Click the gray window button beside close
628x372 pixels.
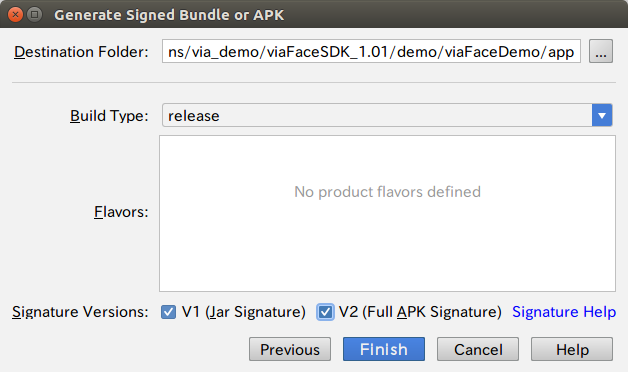point(34,15)
